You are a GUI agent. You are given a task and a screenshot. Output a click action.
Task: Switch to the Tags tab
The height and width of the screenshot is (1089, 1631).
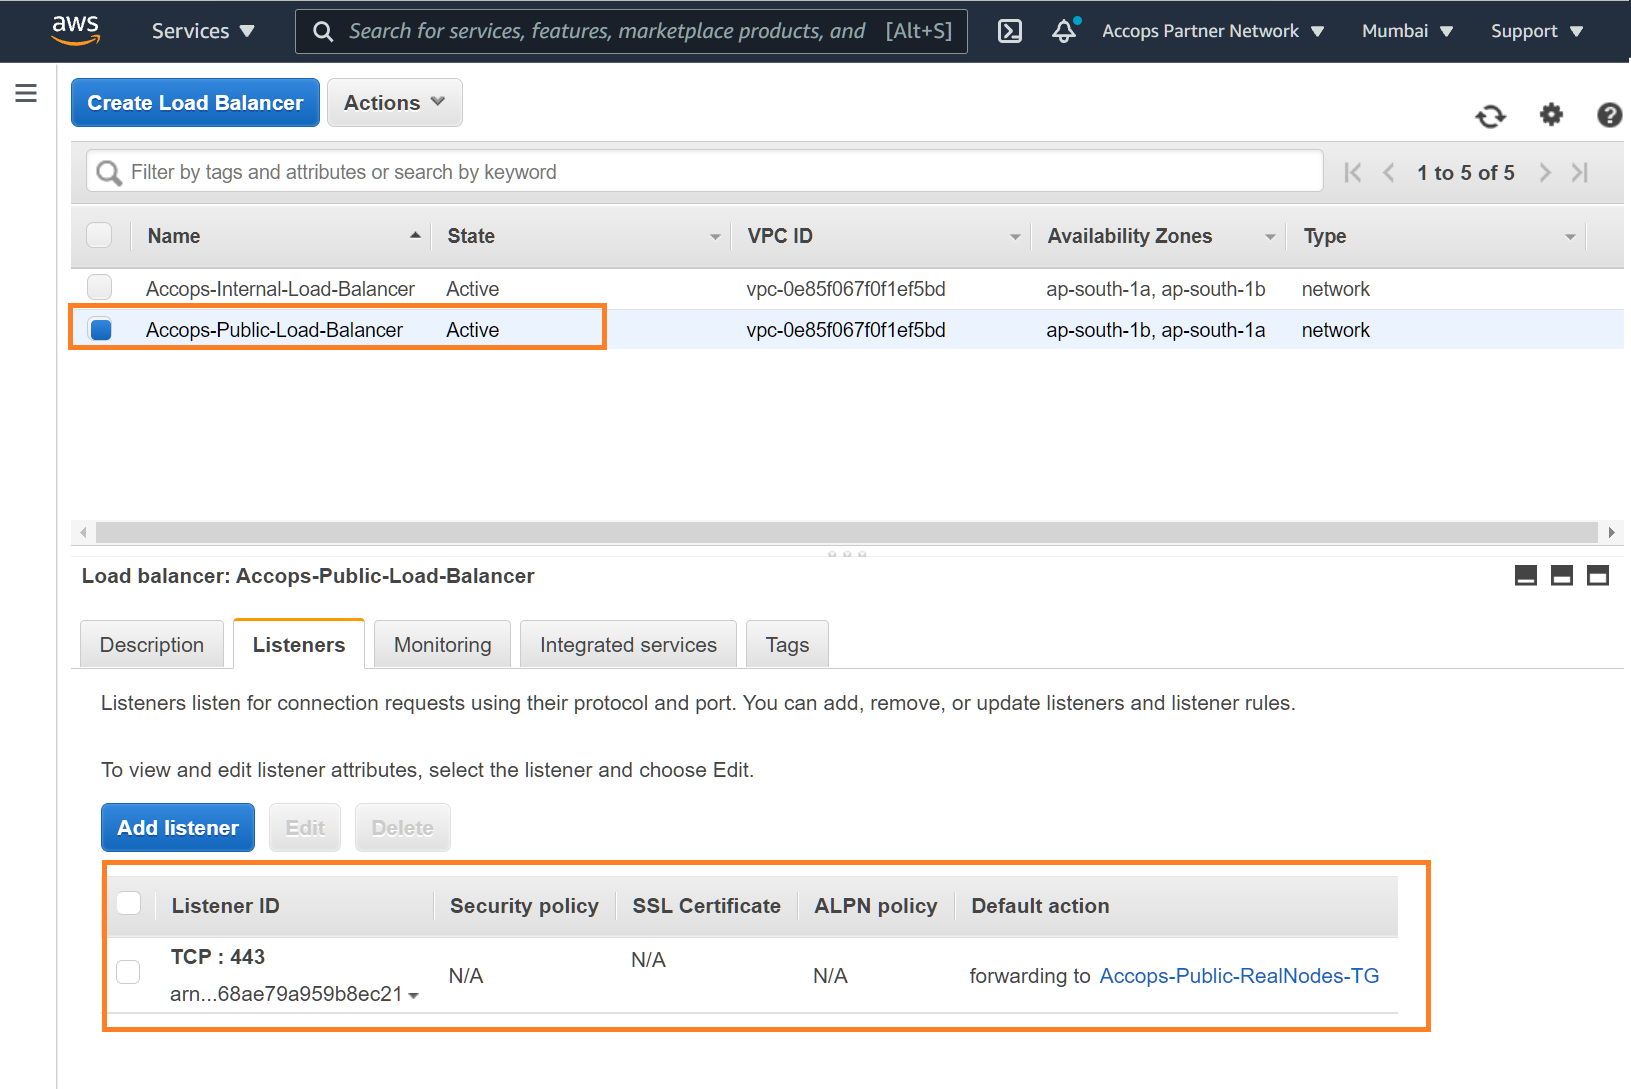pos(788,645)
